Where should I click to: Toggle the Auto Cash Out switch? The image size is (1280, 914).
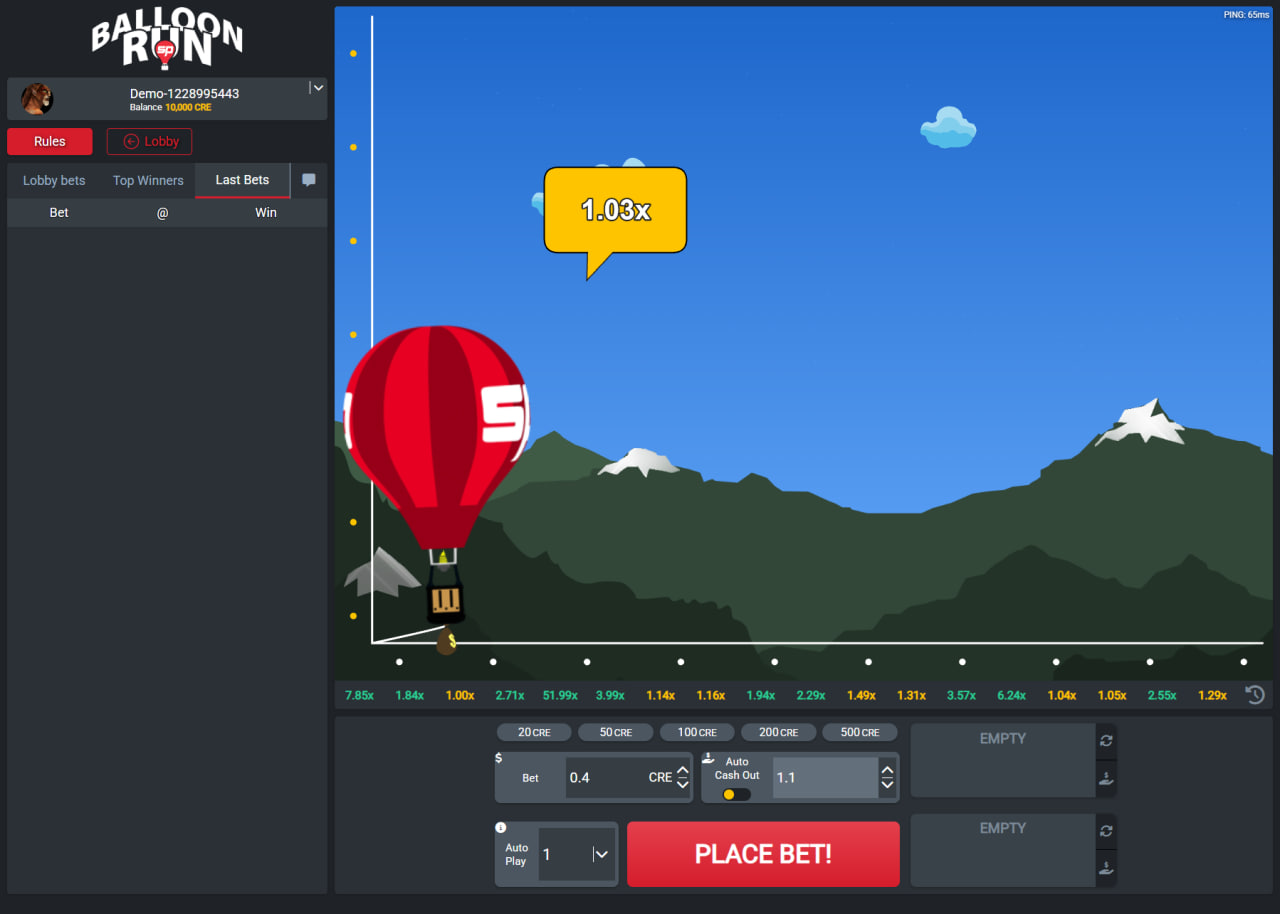(x=735, y=794)
